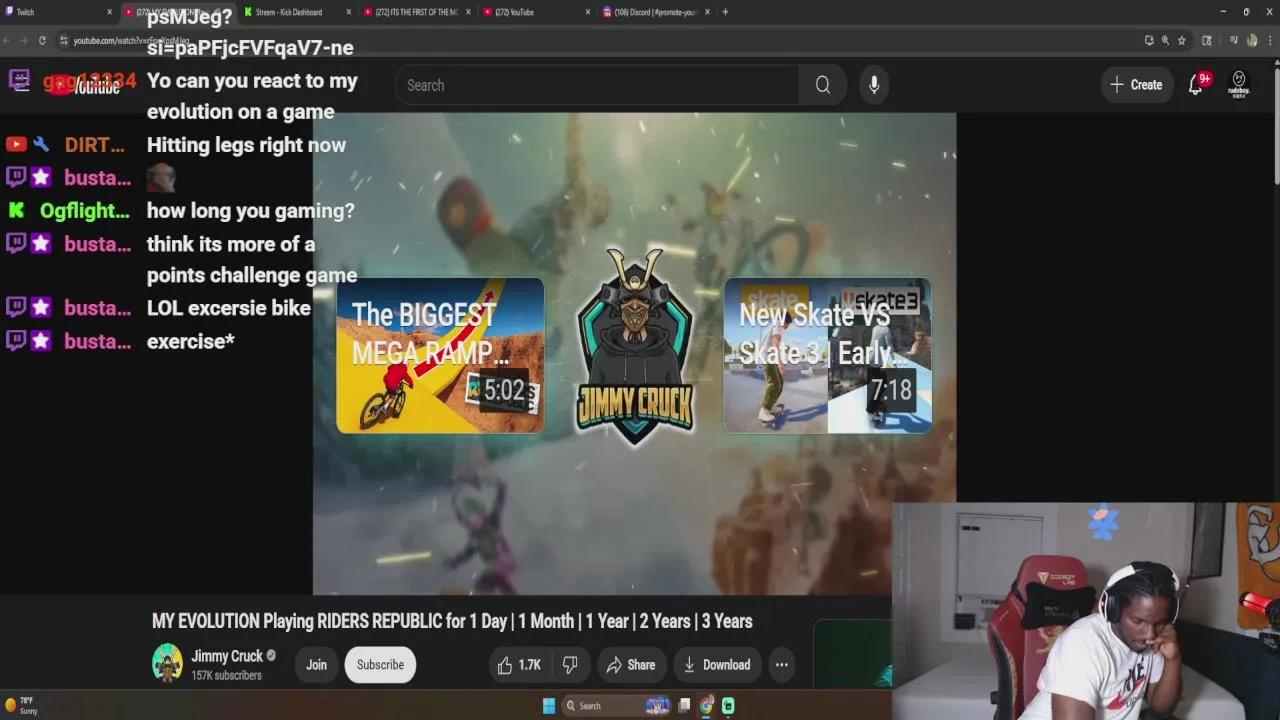The height and width of the screenshot is (720, 1280).
Task: Open the green app icon in taskbar
Action: (x=728, y=706)
